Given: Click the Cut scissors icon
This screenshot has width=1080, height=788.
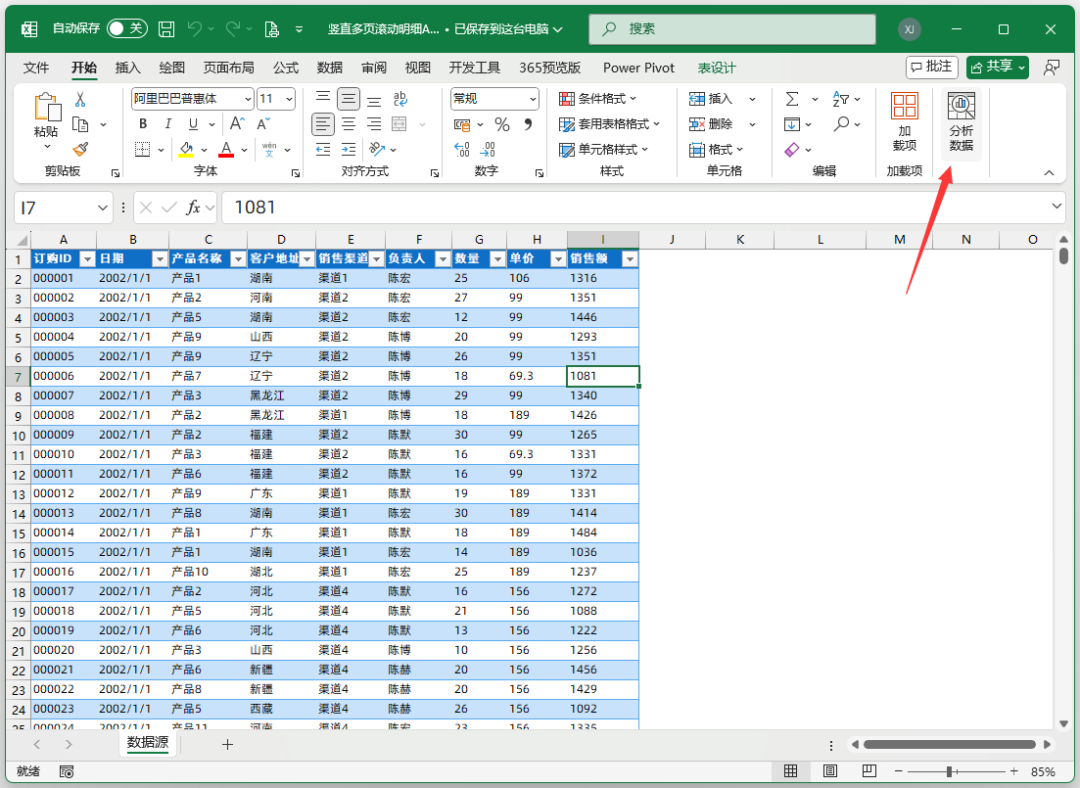Looking at the screenshot, I should [81, 100].
